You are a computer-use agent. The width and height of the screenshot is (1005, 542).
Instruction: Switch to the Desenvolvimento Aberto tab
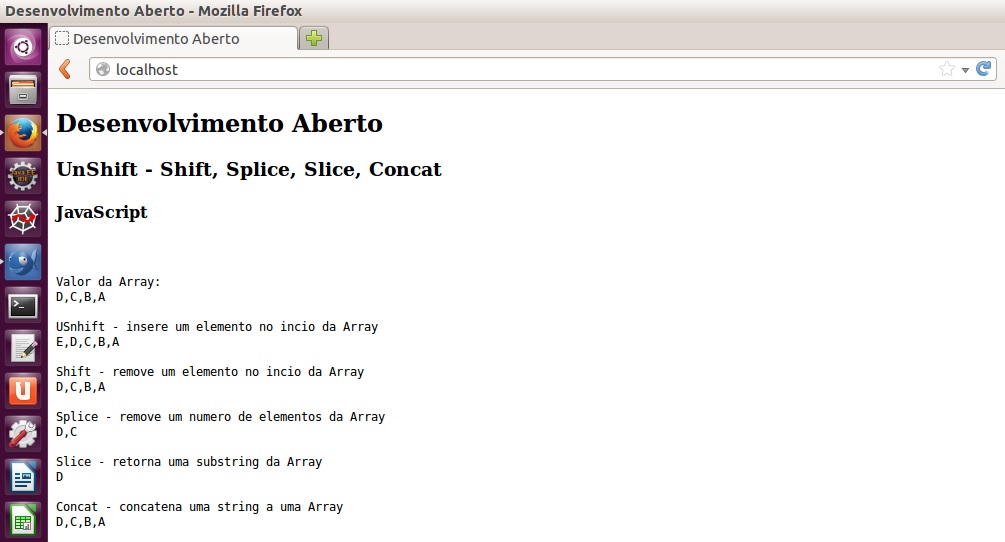click(x=170, y=39)
